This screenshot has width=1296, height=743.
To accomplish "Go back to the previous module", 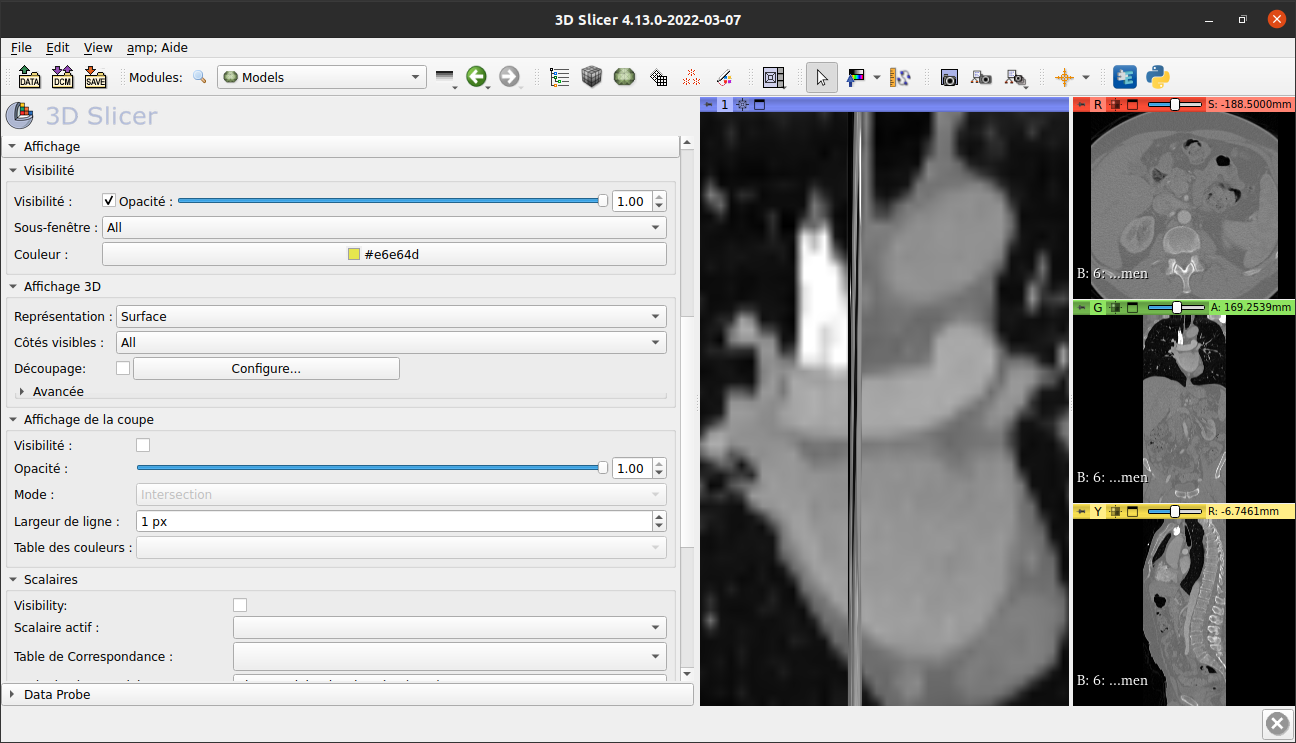I will coord(477,77).
